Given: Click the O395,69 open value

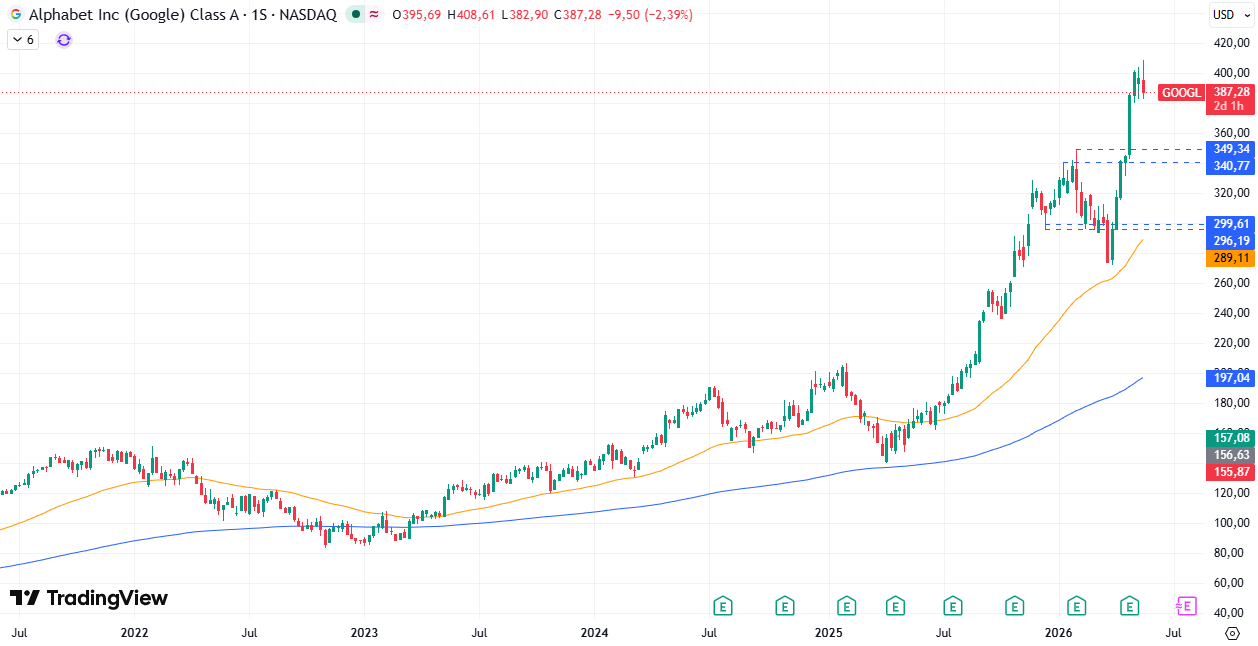Looking at the screenshot, I should tap(417, 15).
